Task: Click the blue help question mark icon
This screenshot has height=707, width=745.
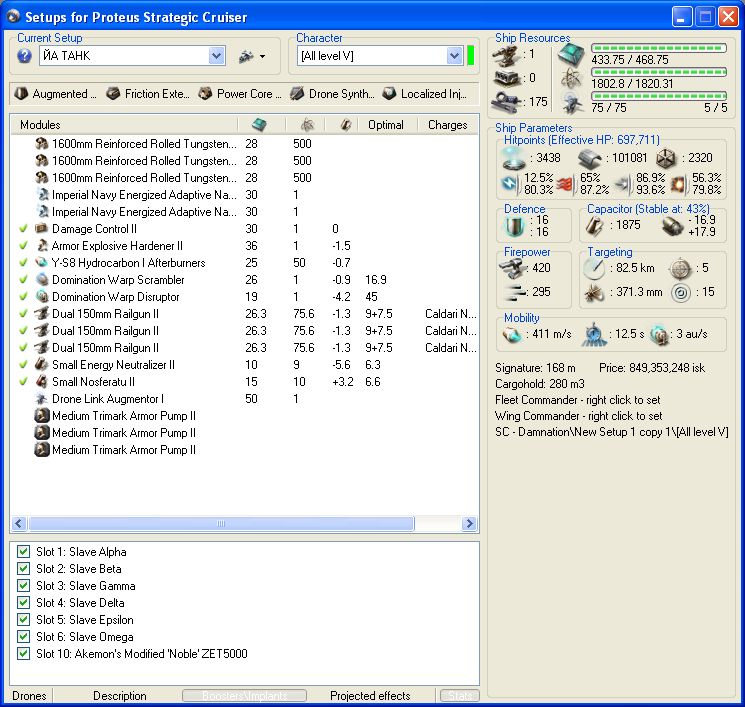Action: [x=24, y=56]
